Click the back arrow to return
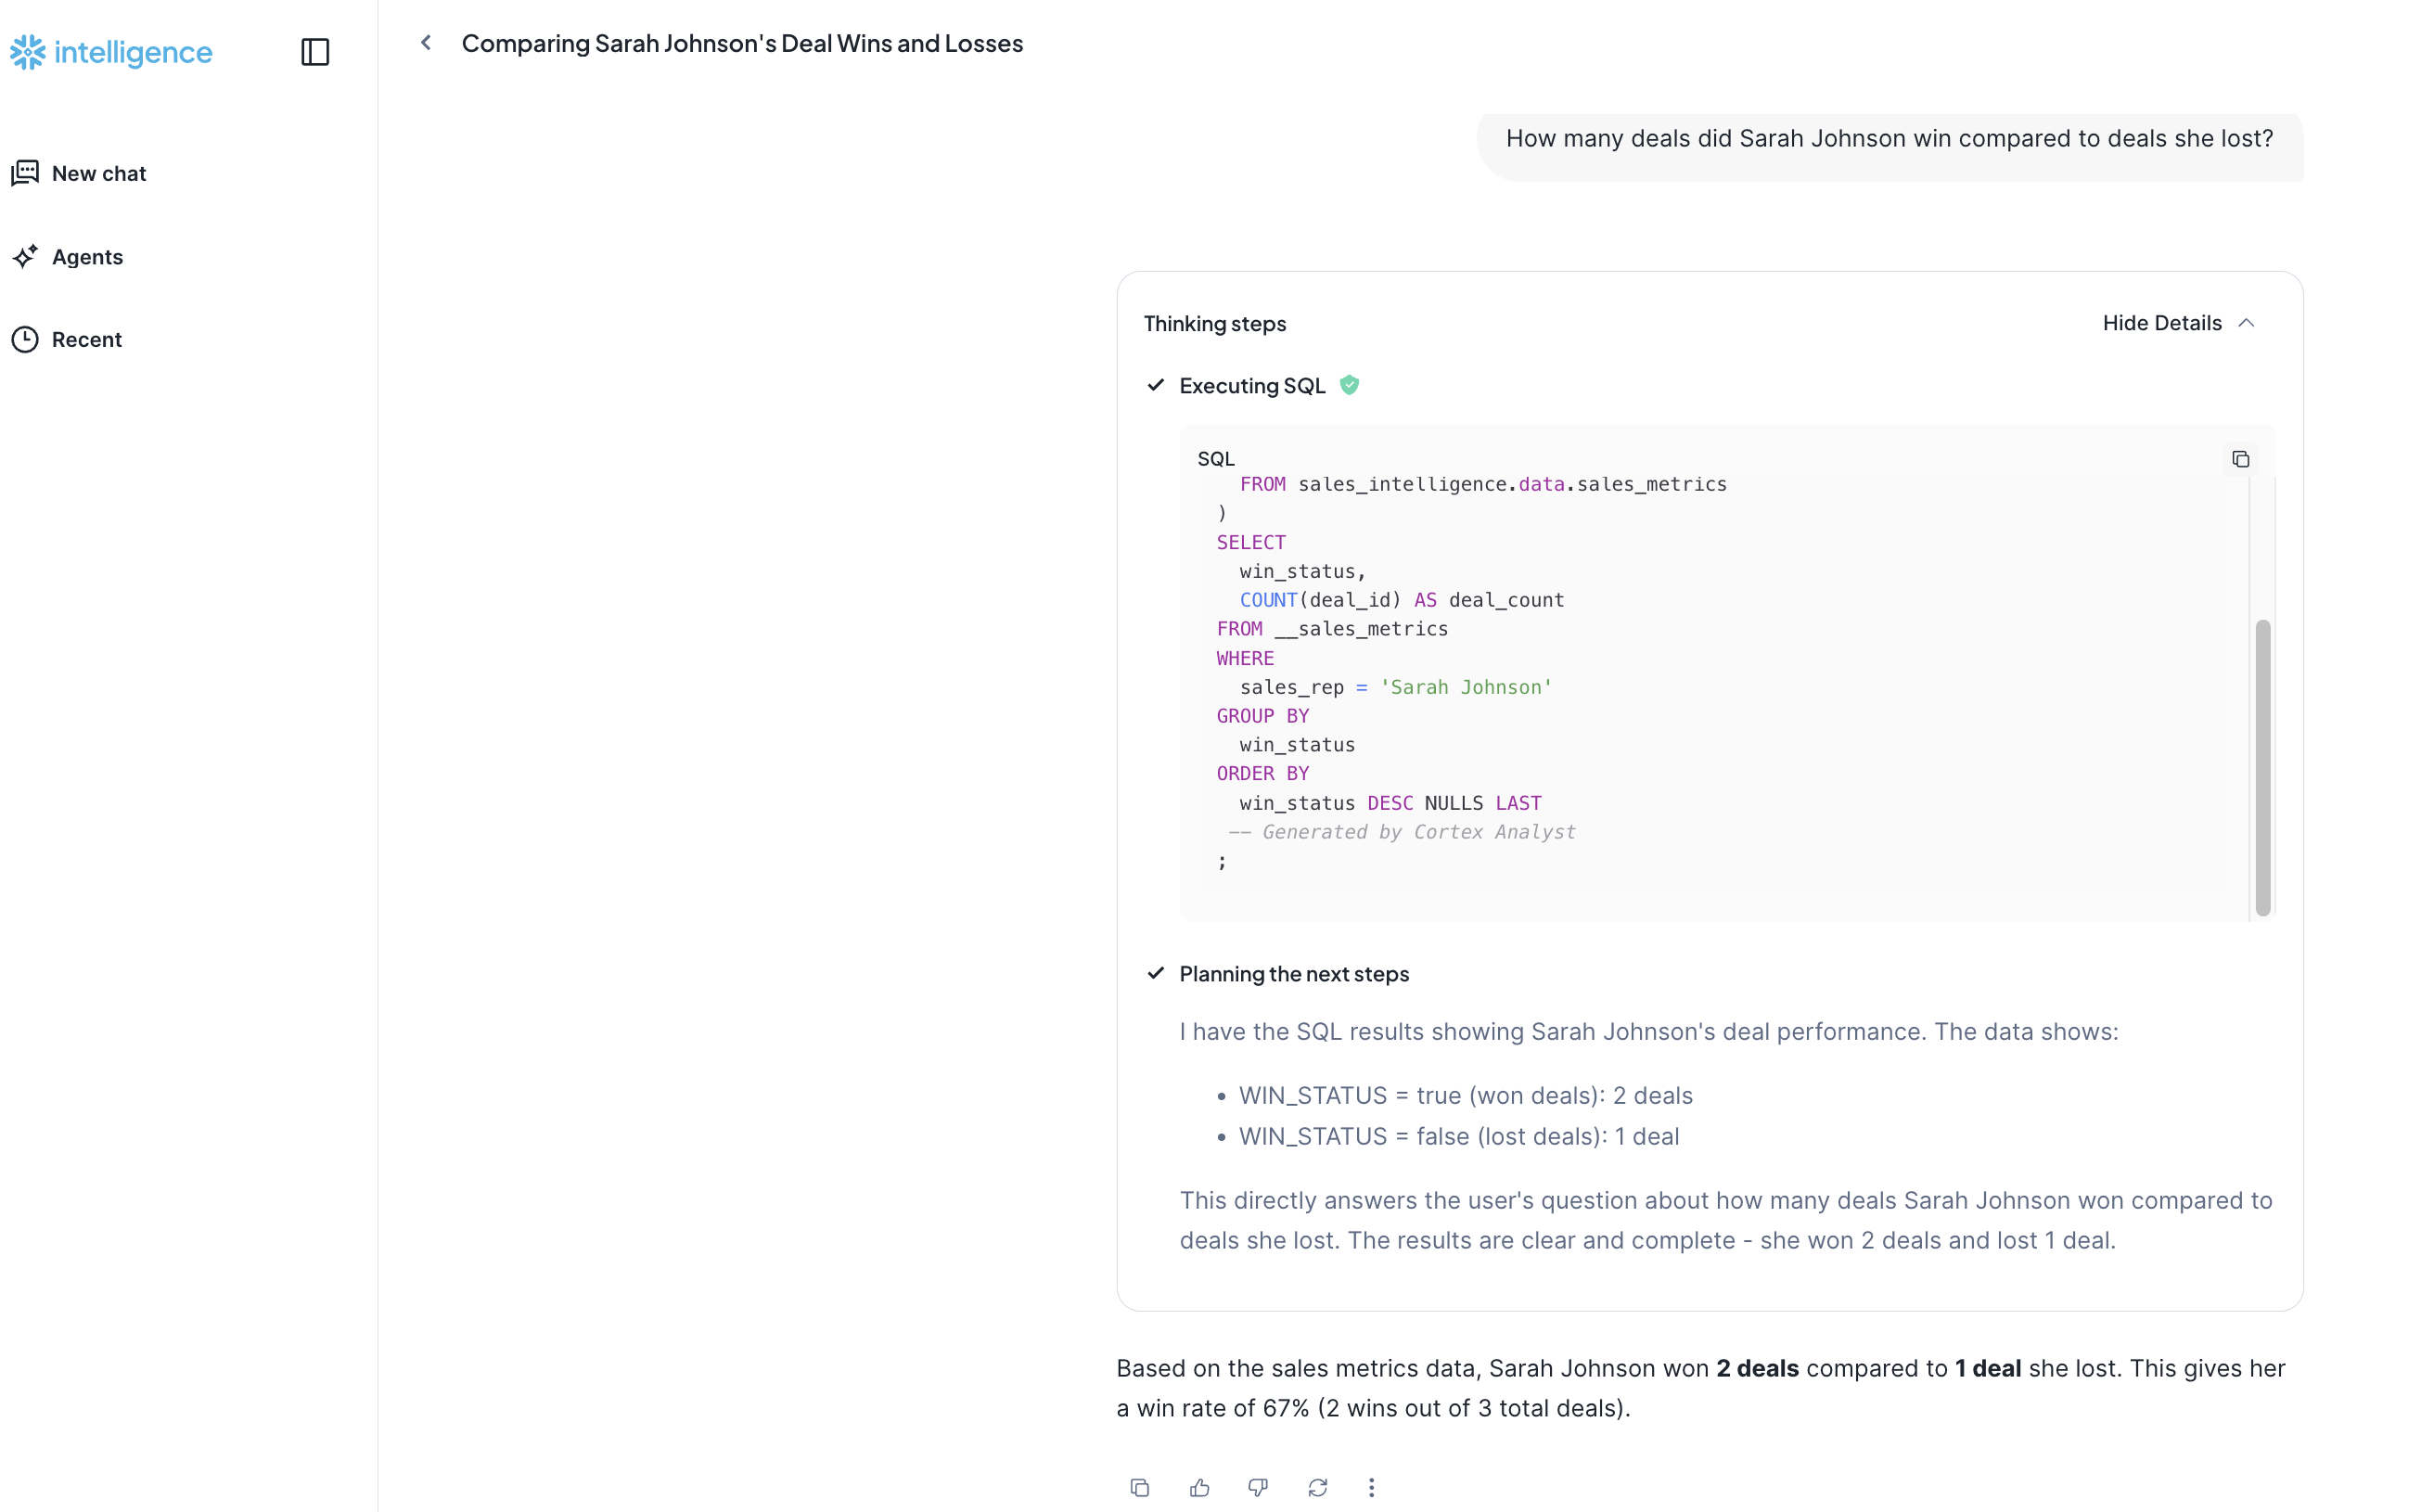This screenshot has width=2434, height=1512. point(426,42)
